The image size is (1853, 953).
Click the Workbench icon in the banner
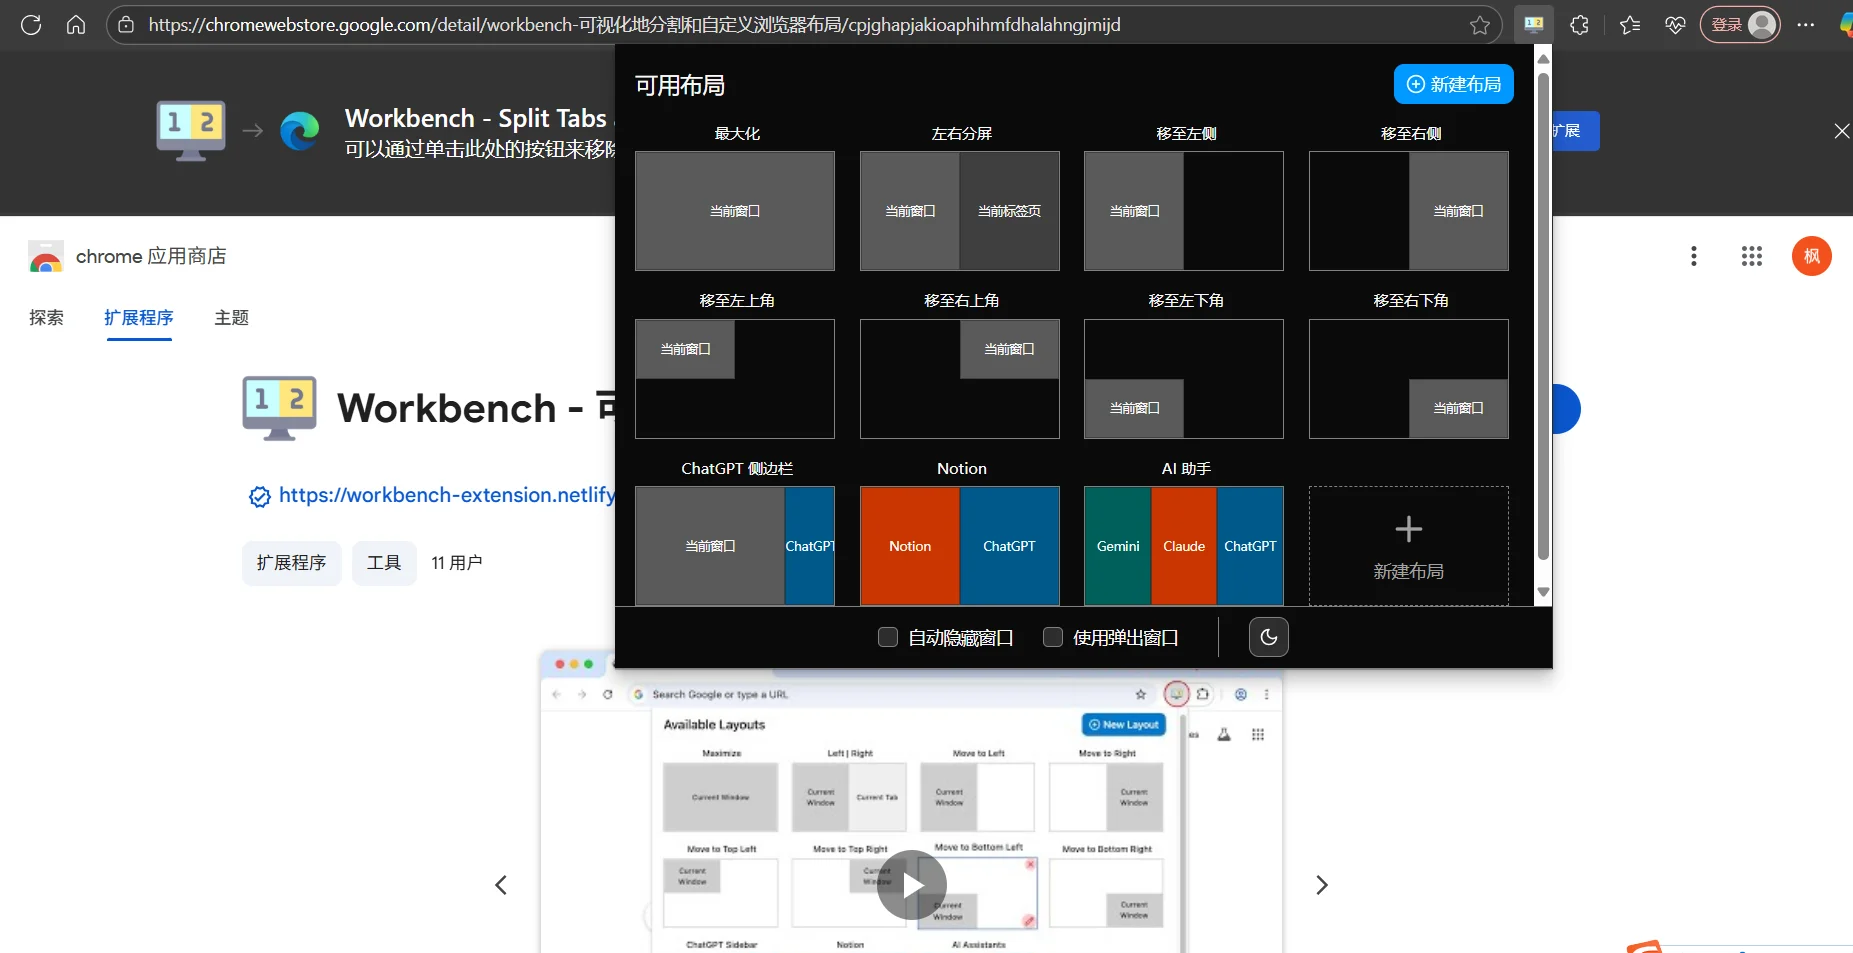tap(191, 131)
